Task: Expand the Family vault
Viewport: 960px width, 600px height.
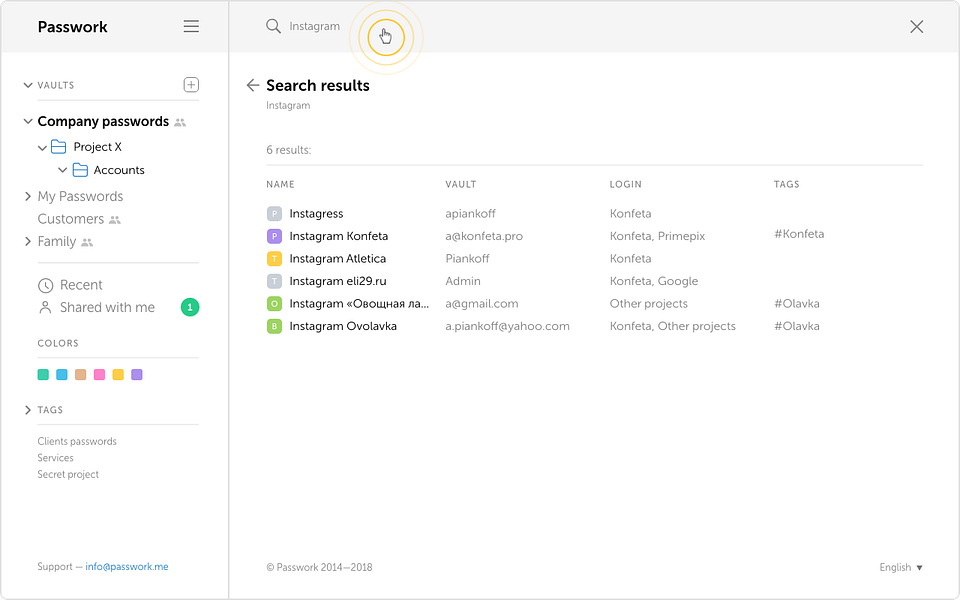Action: click(x=28, y=241)
